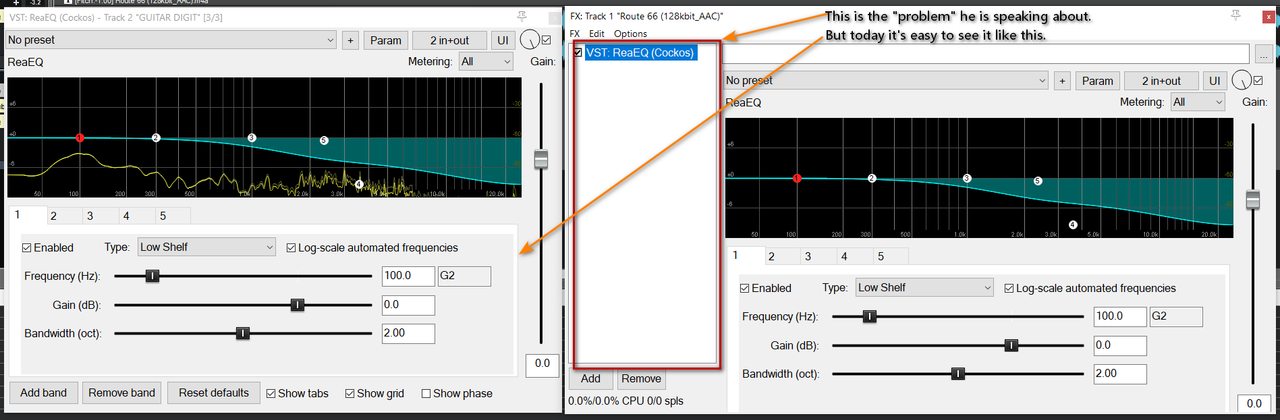The image size is (1280, 420).
Task: Select band point 3 in Route 66 graph
Action: pos(967,178)
